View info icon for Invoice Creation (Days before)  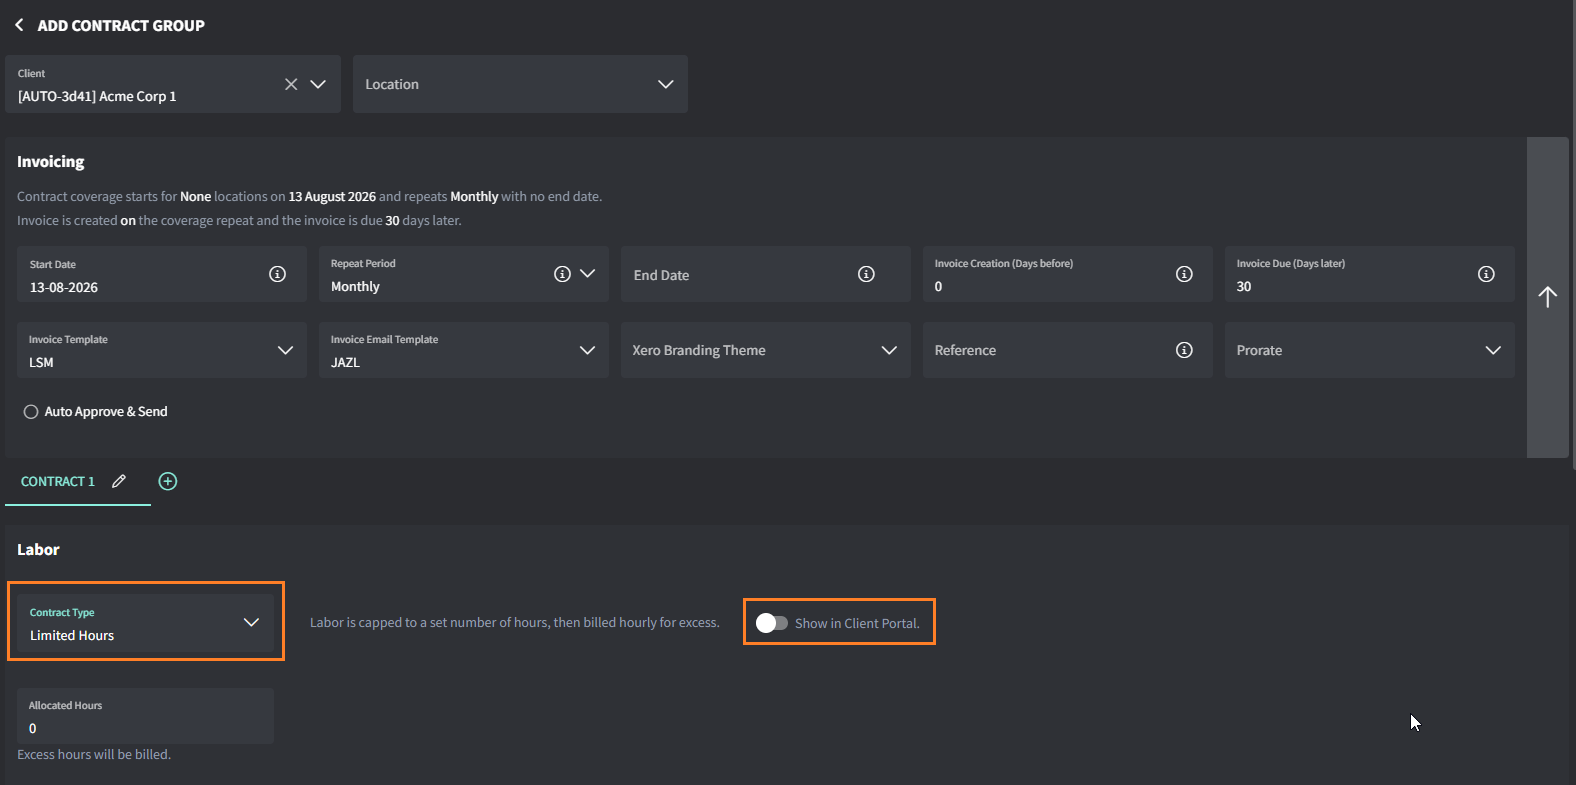tap(1184, 274)
